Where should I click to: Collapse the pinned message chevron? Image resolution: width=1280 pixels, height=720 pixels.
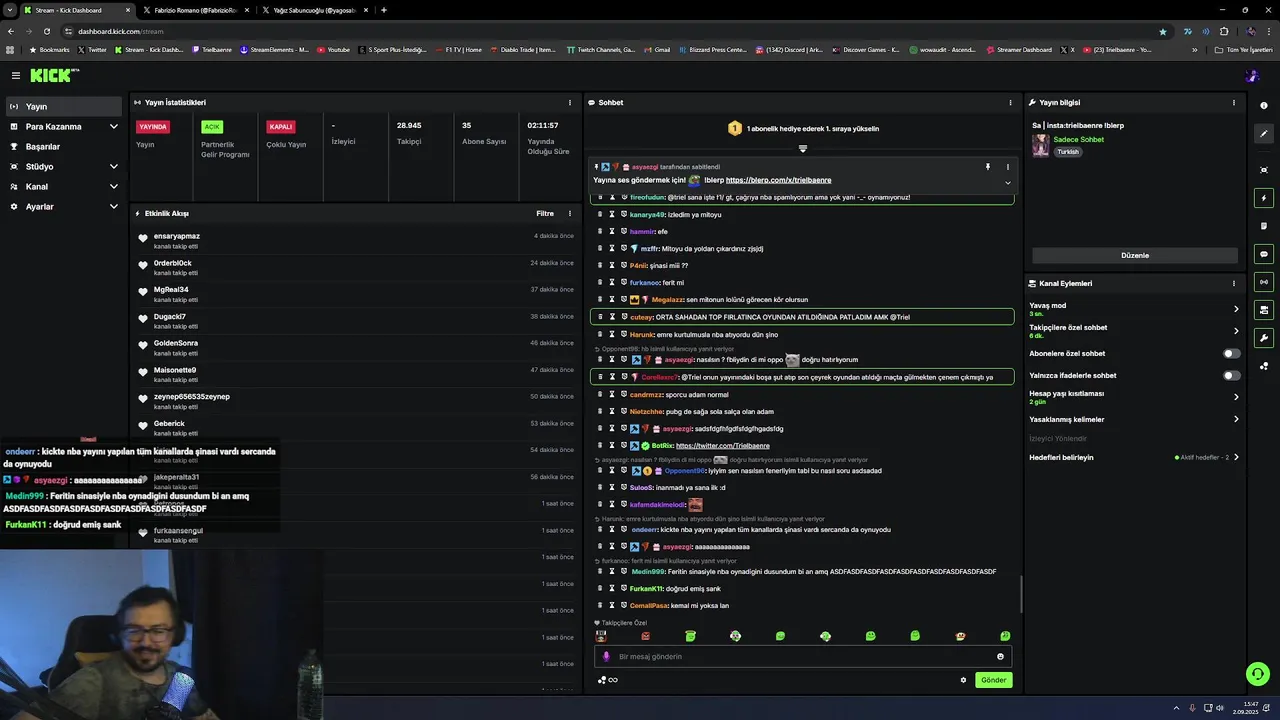1007,183
